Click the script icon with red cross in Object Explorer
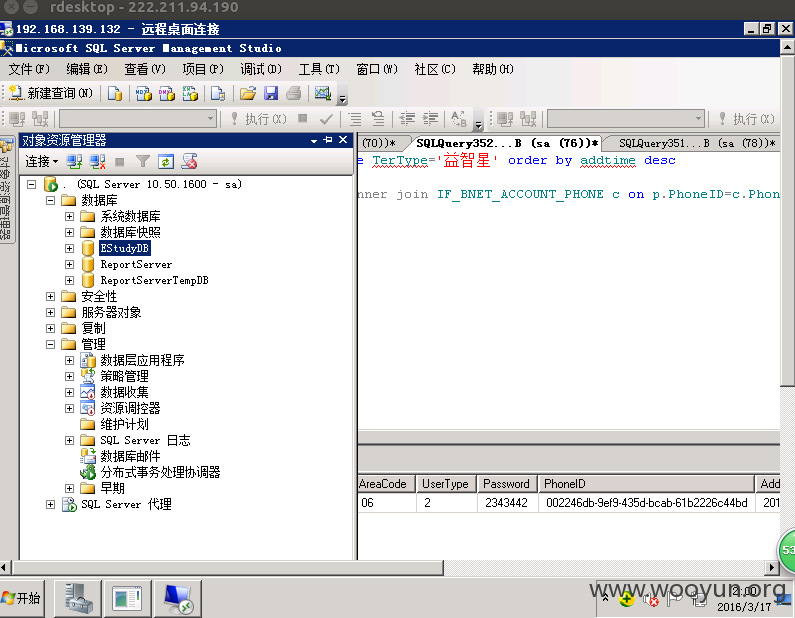 click(190, 162)
